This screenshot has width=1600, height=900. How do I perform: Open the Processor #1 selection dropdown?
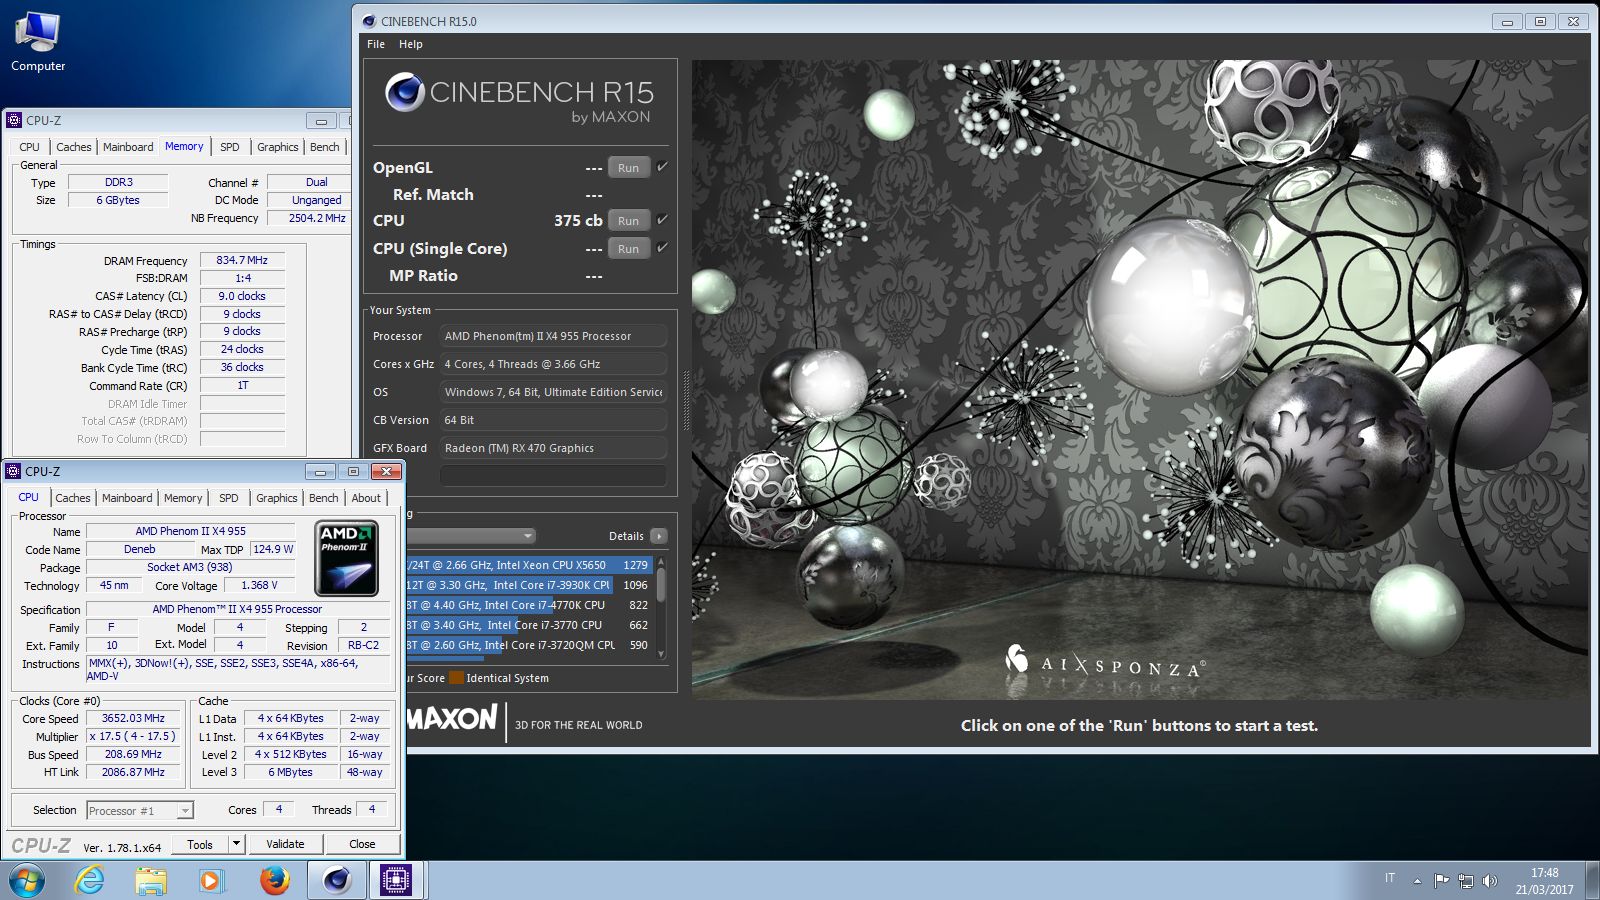coord(140,811)
